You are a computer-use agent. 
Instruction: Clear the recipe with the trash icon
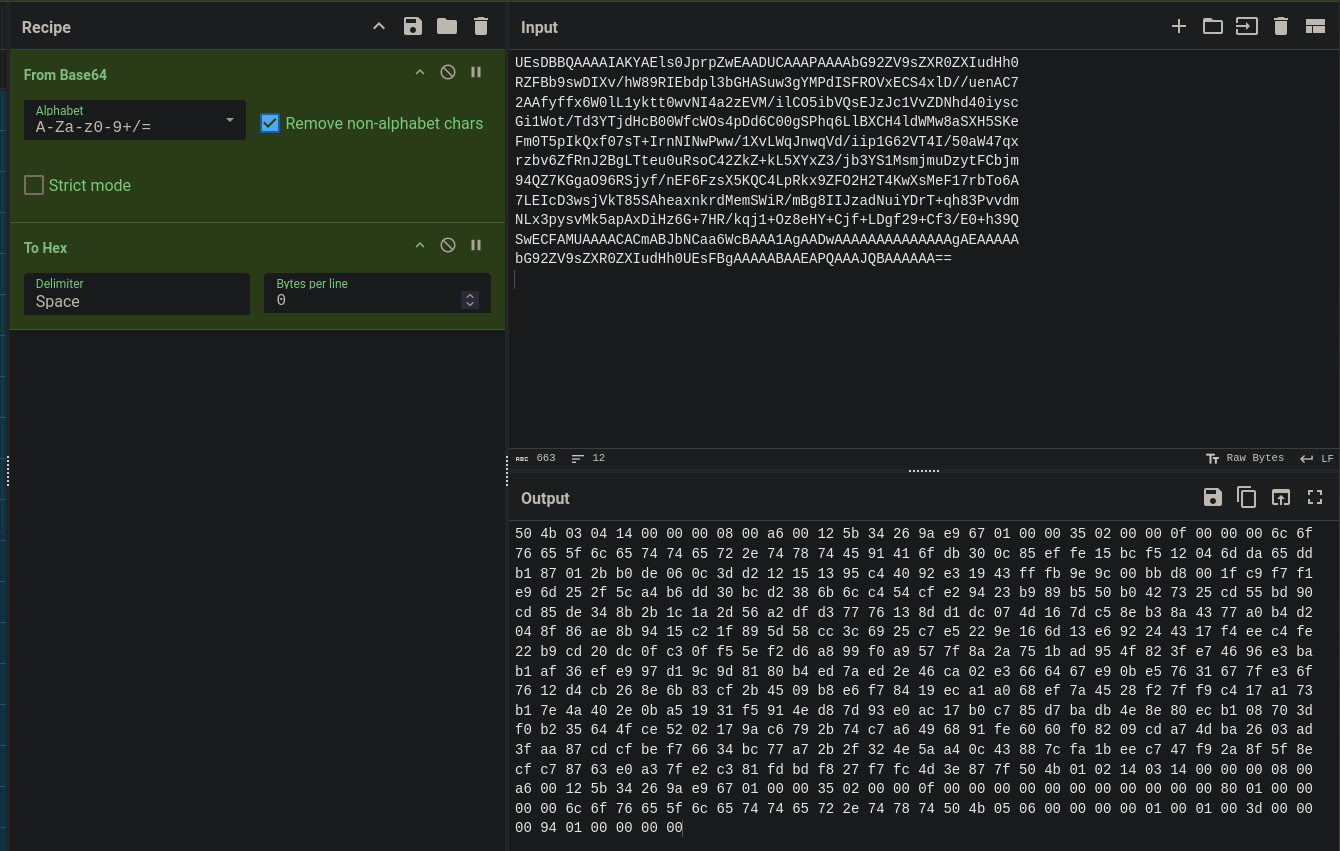pyautogui.click(x=481, y=27)
